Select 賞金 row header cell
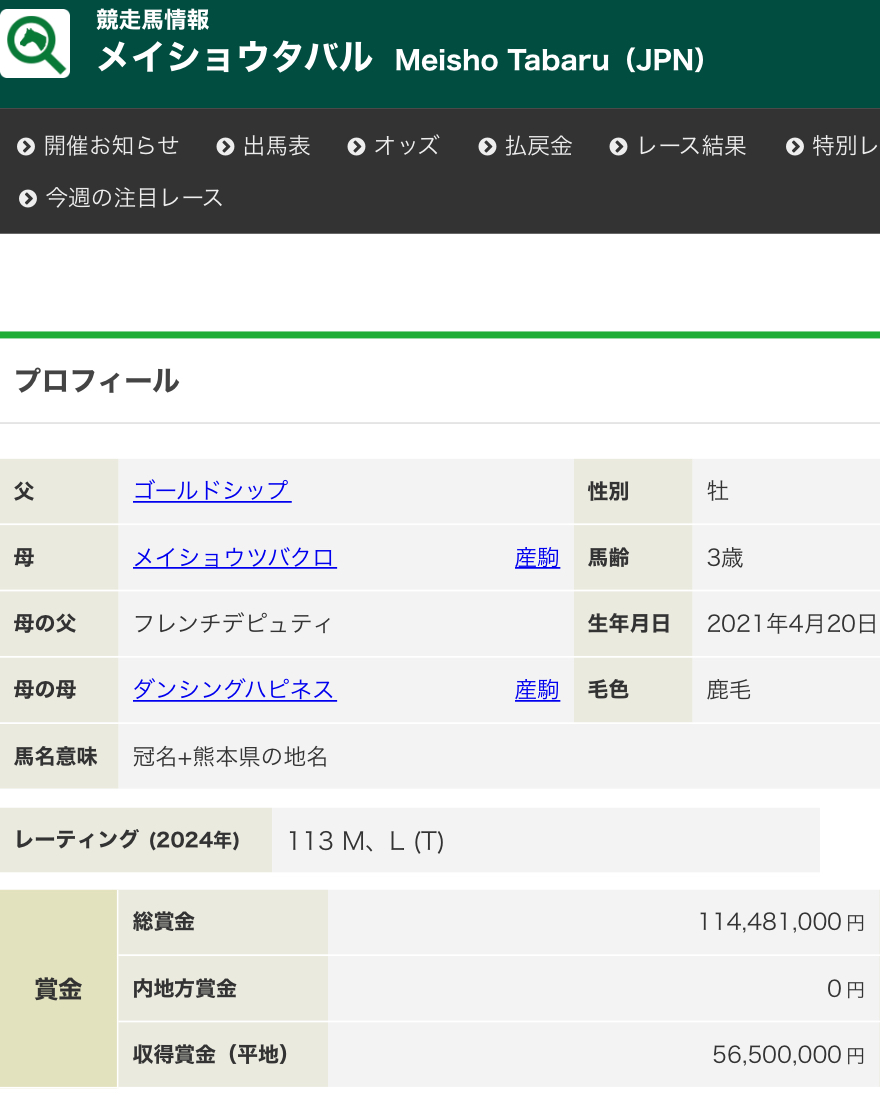This screenshot has width=880, height=1097. 59,989
